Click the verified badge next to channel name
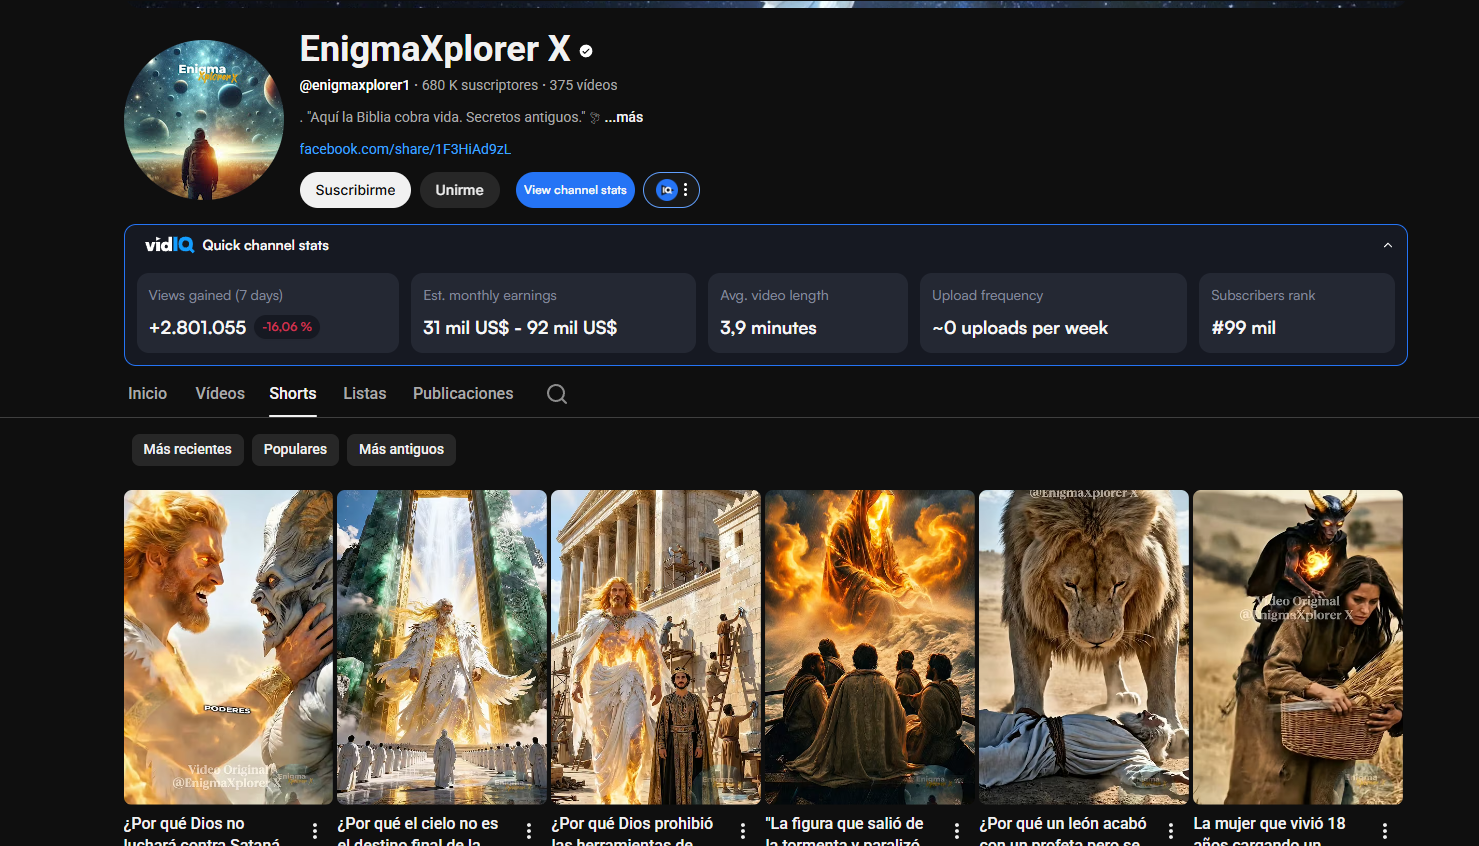 click(x=586, y=51)
